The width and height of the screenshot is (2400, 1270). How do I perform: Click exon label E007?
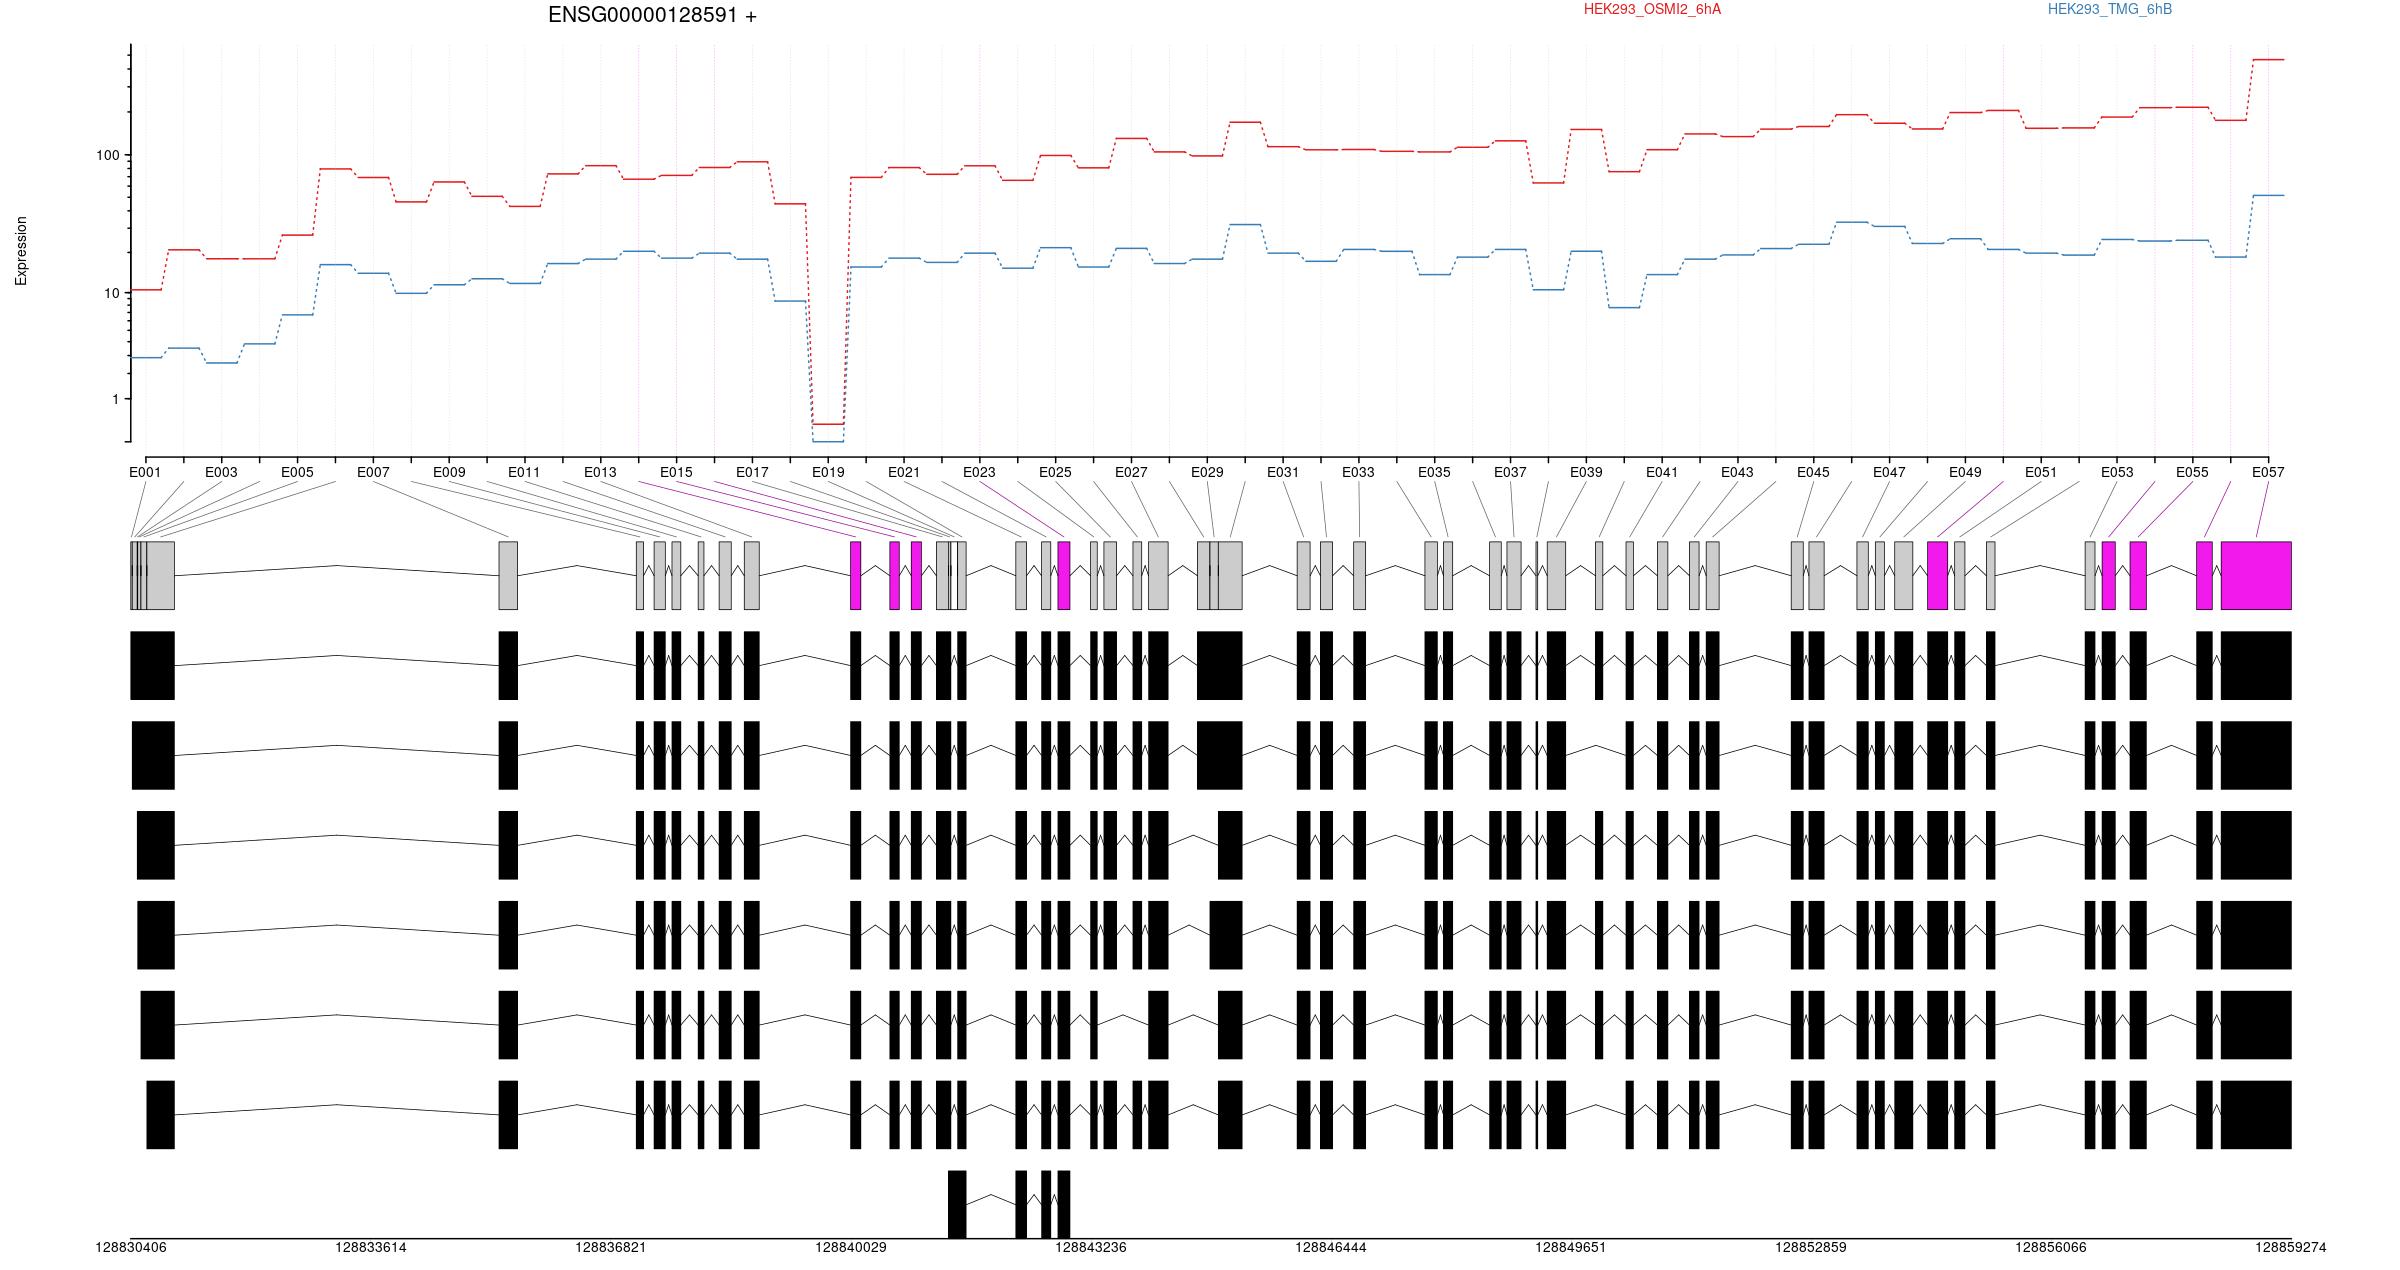[373, 472]
